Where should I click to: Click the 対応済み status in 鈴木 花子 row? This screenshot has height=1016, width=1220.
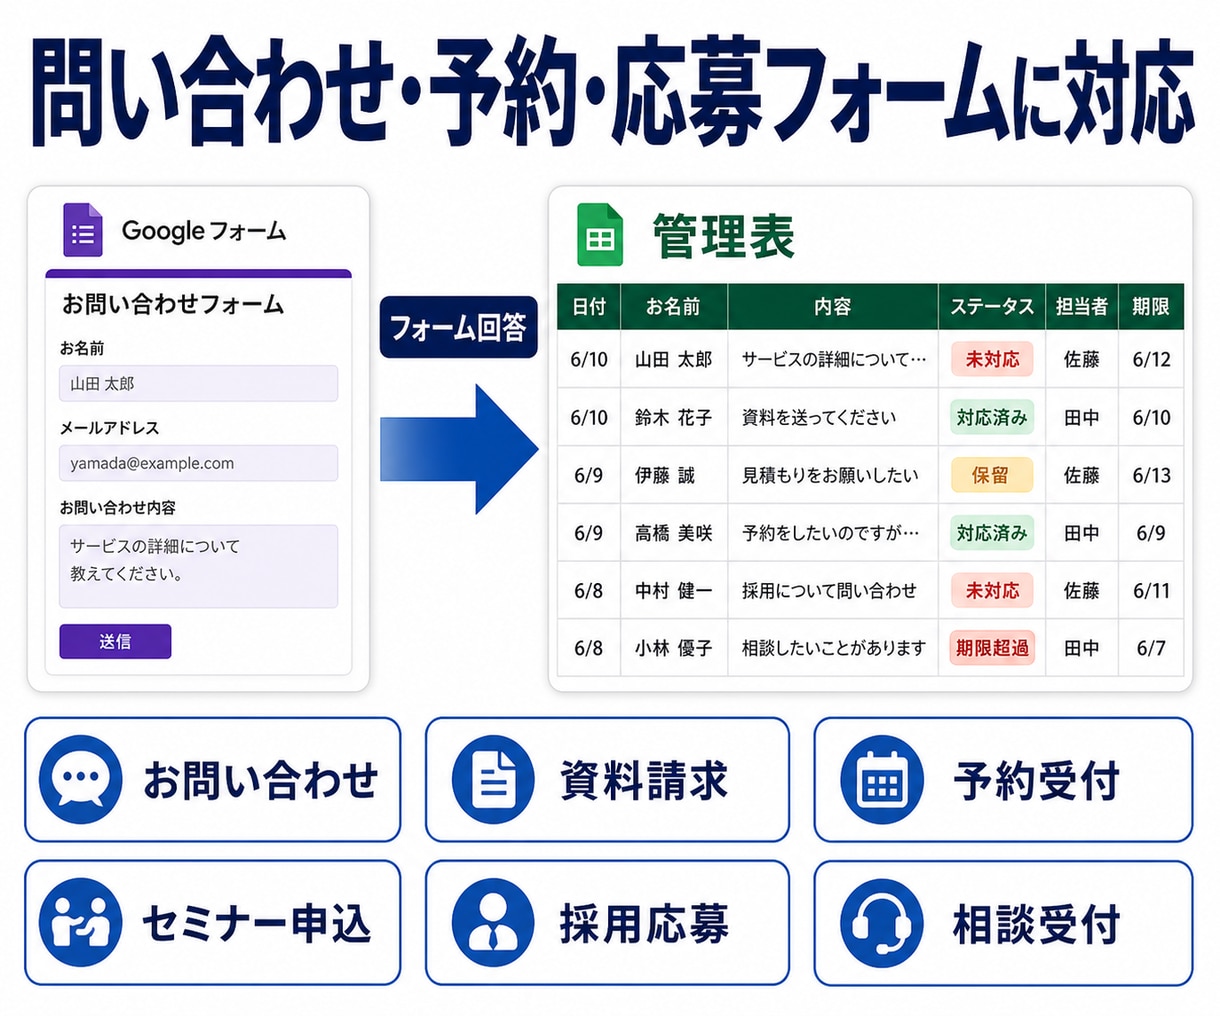click(992, 417)
